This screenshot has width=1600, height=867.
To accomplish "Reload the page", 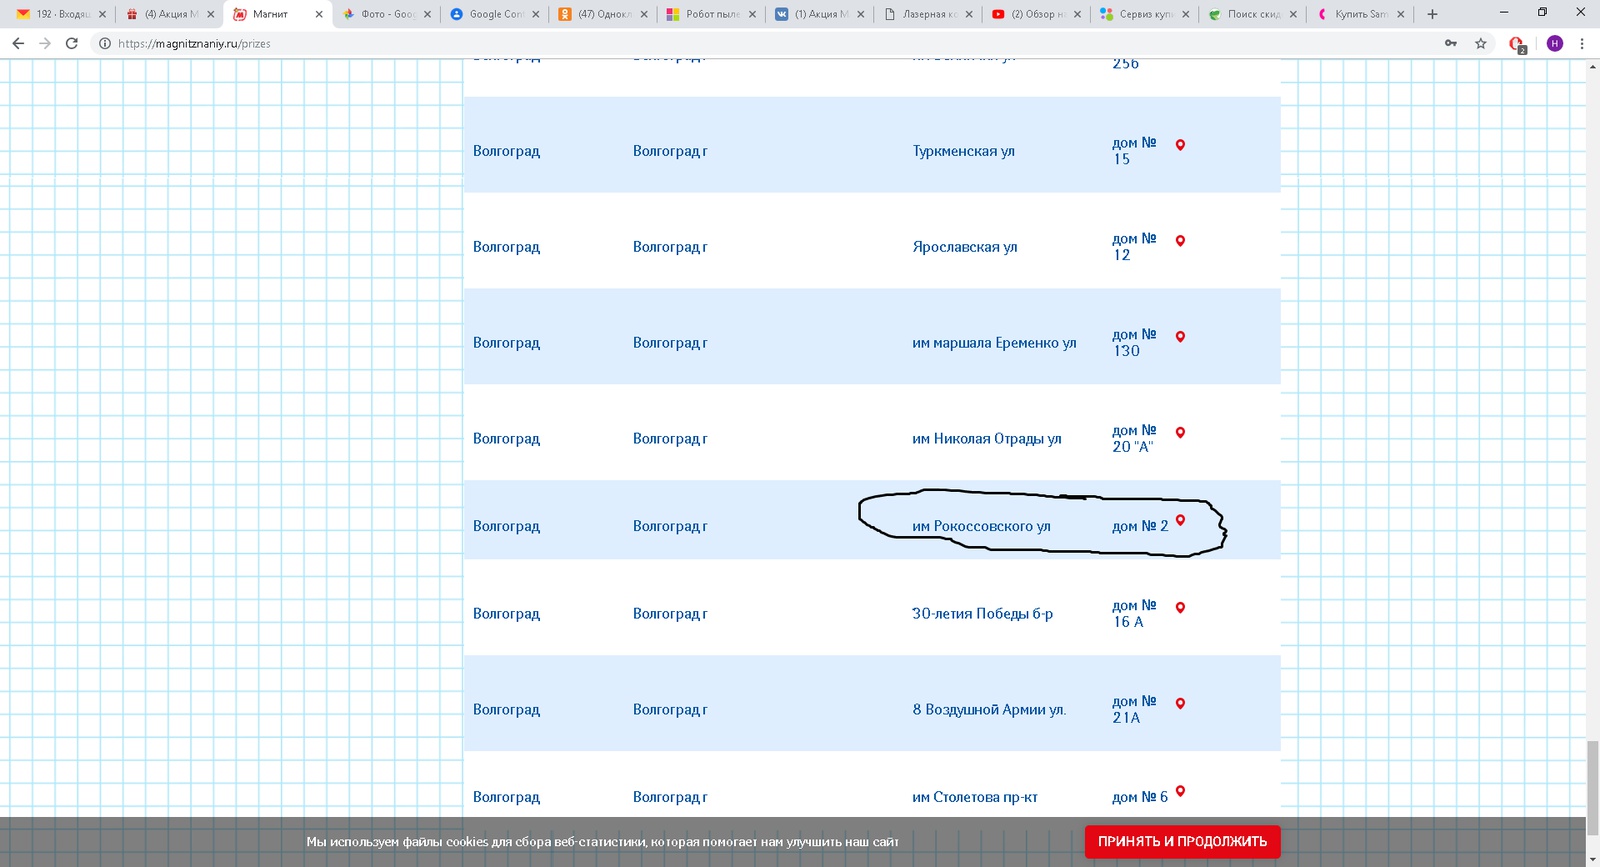I will pyautogui.click(x=71, y=43).
